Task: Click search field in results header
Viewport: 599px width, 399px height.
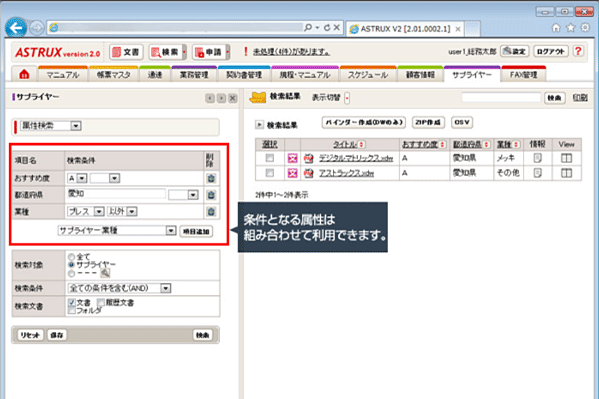Action: [501, 97]
